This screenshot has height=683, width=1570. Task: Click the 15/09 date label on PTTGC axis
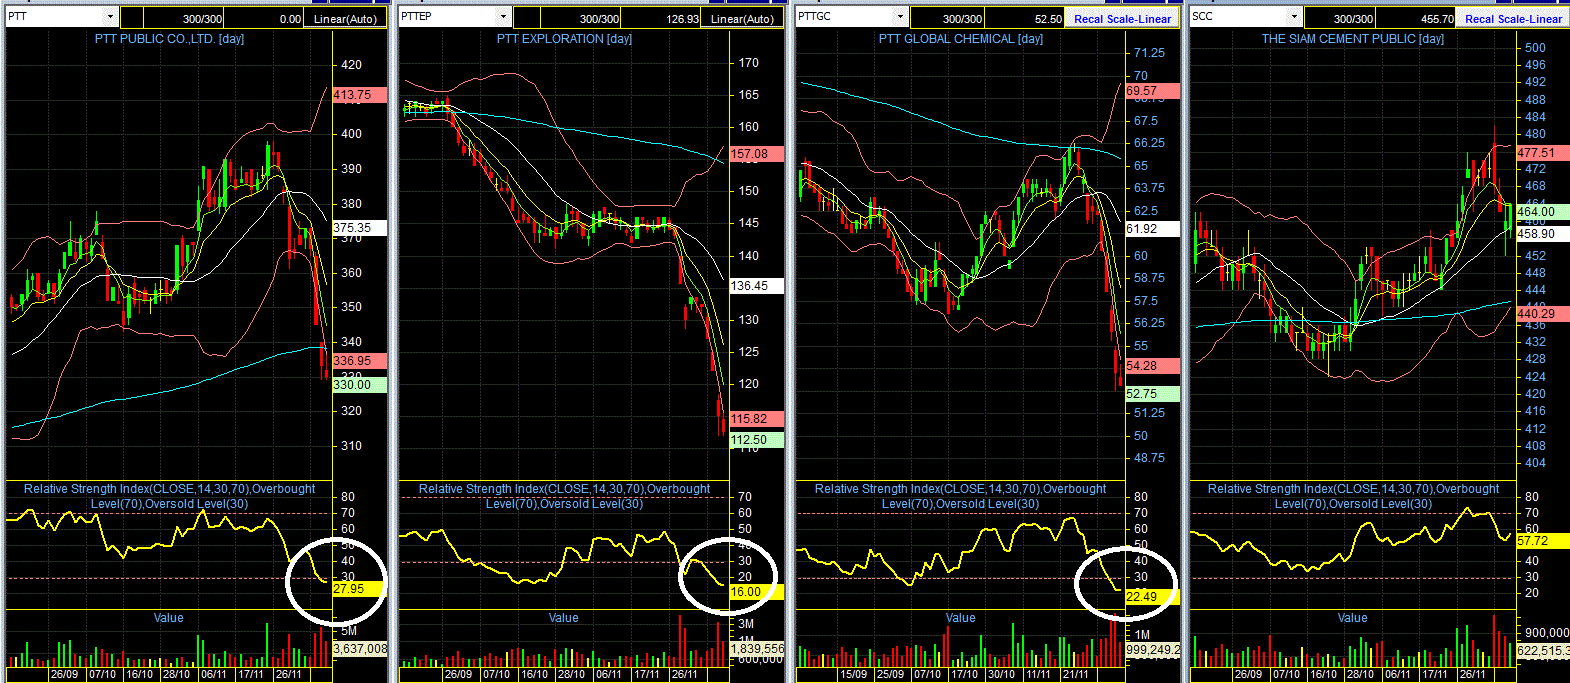tap(853, 675)
